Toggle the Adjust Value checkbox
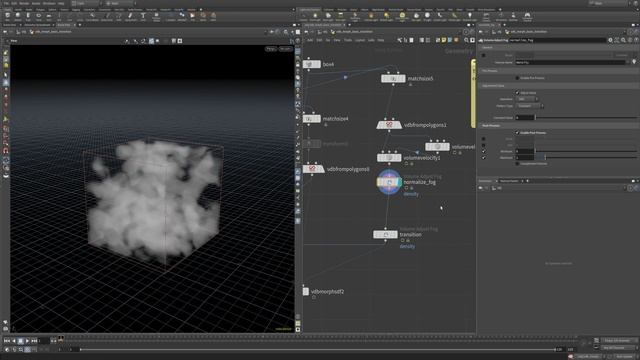The image size is (640, 360). (517, 93)
